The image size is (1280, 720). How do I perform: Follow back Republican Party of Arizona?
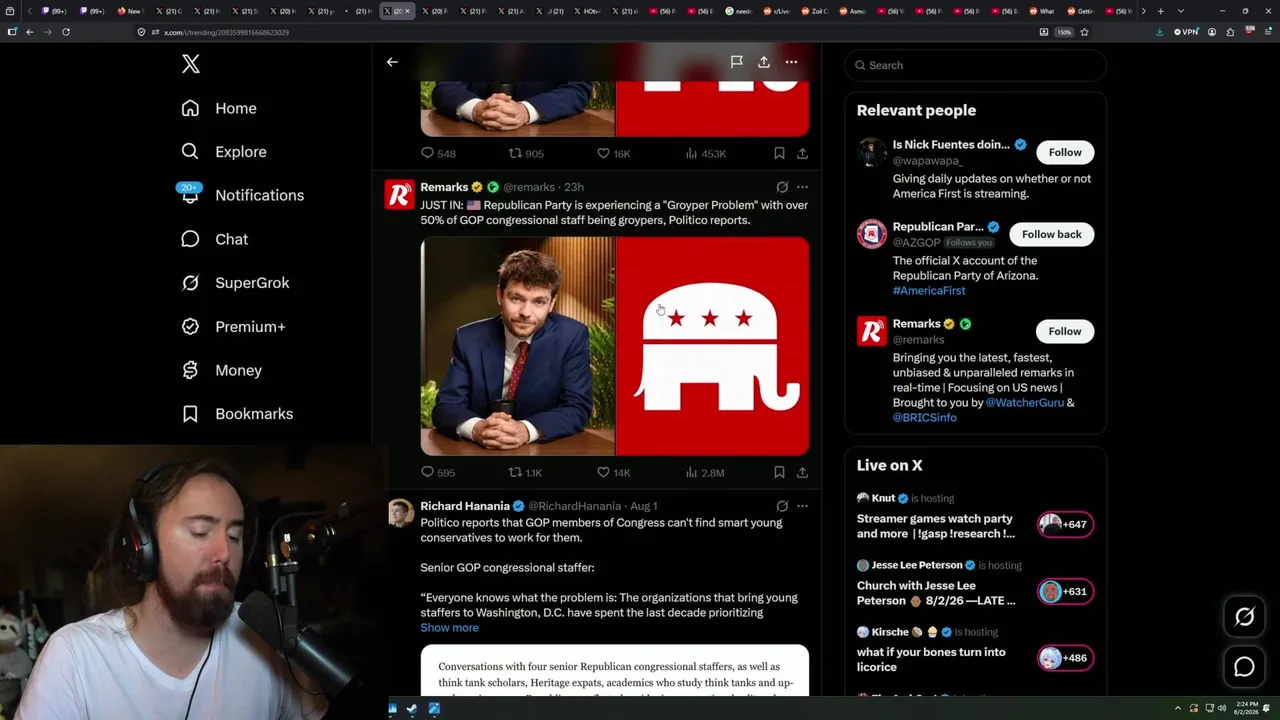[1051, 234]
